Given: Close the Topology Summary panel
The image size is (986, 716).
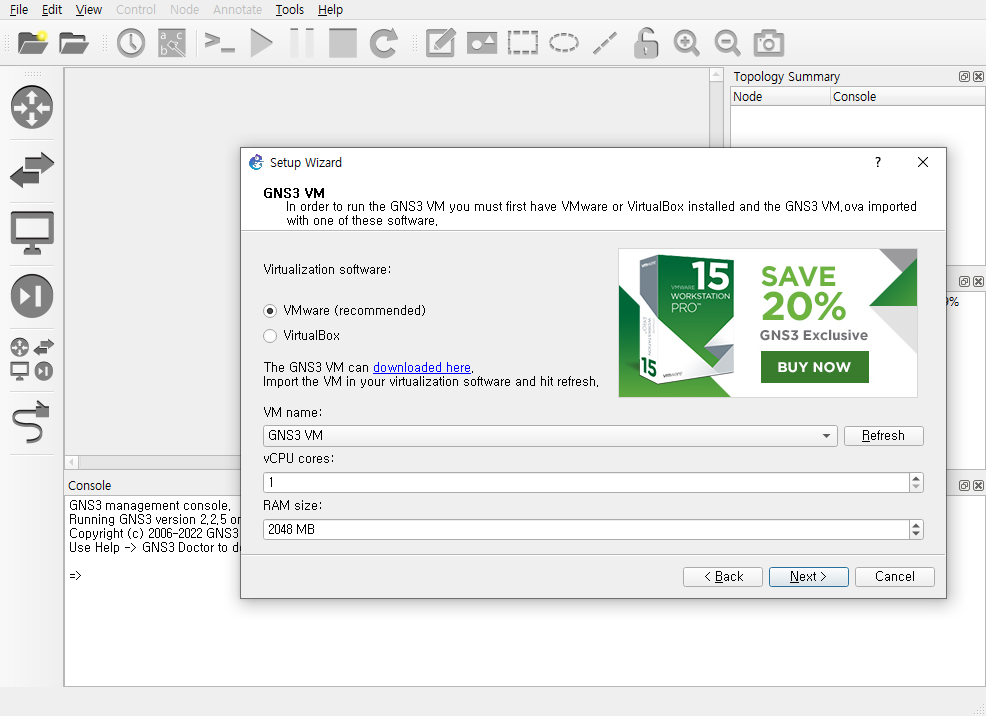Looking at the screenshot, I should [x=978, y=77].
